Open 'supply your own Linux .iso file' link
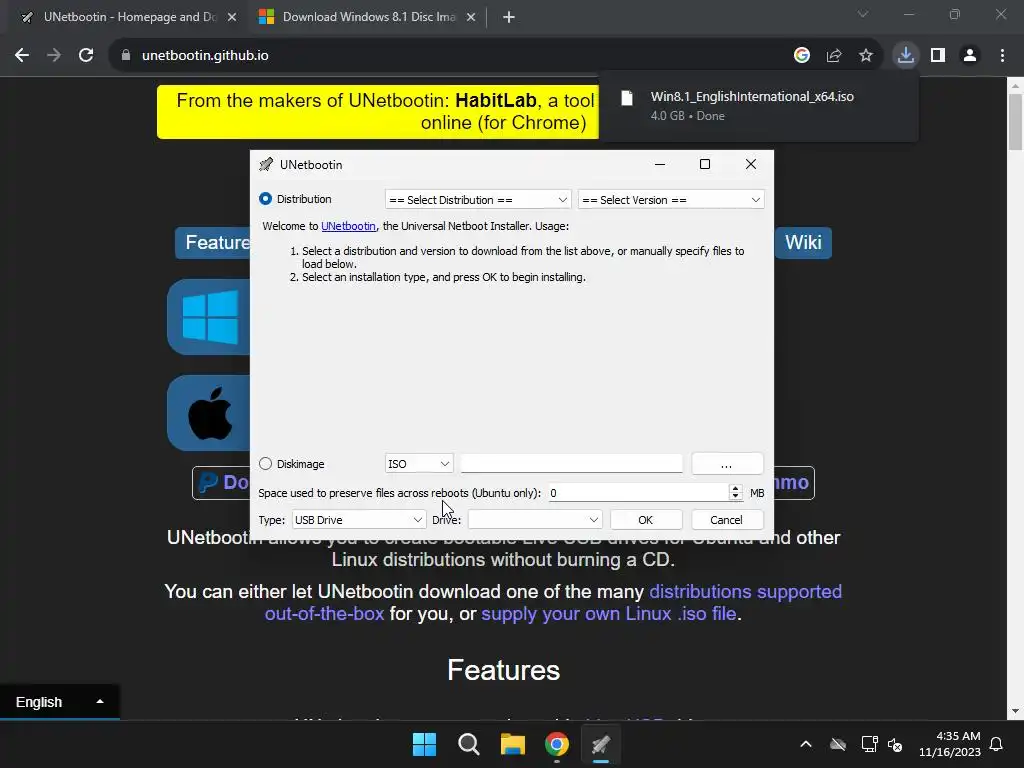Viewport: 1024px width, 768px height. (x=609, y=614)
